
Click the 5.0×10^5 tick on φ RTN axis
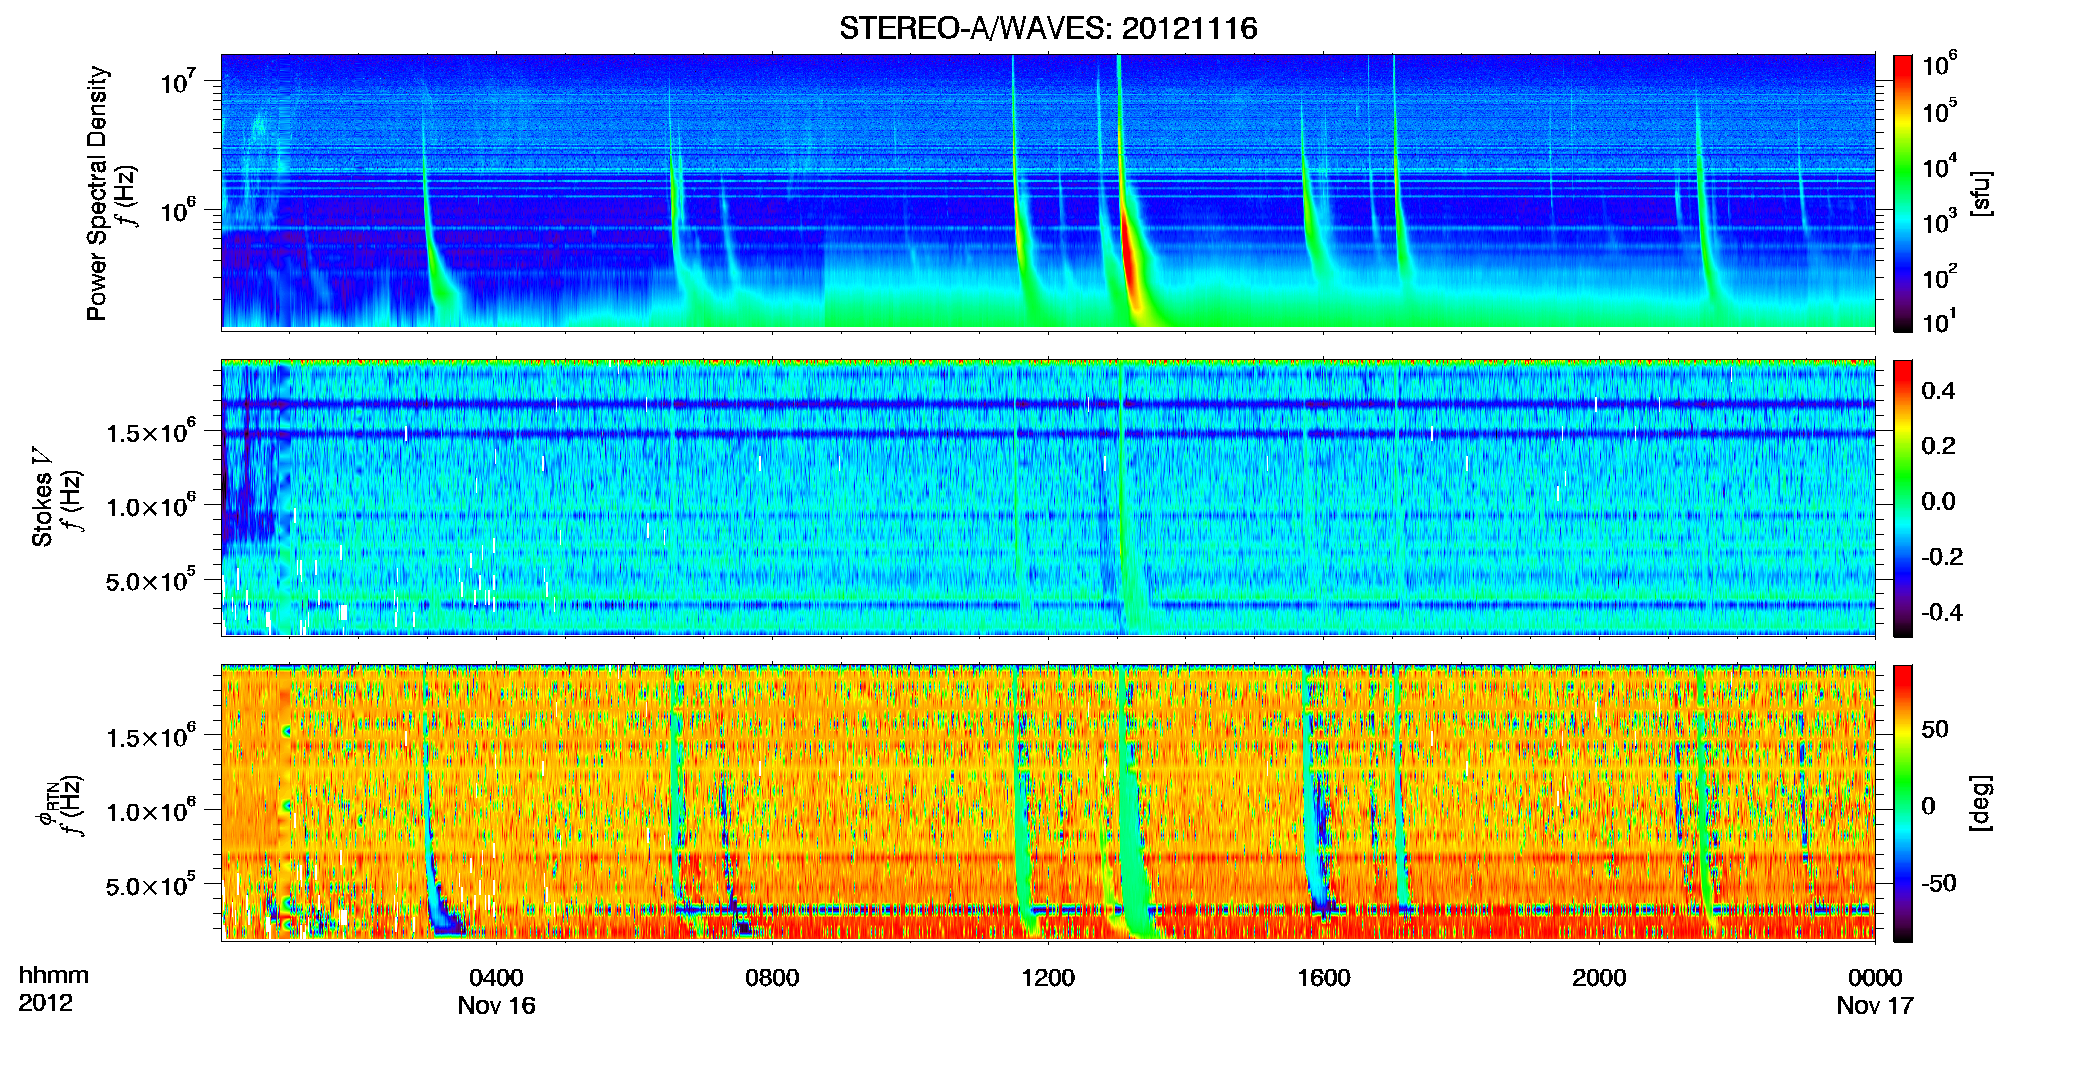[x=151, y=884]
